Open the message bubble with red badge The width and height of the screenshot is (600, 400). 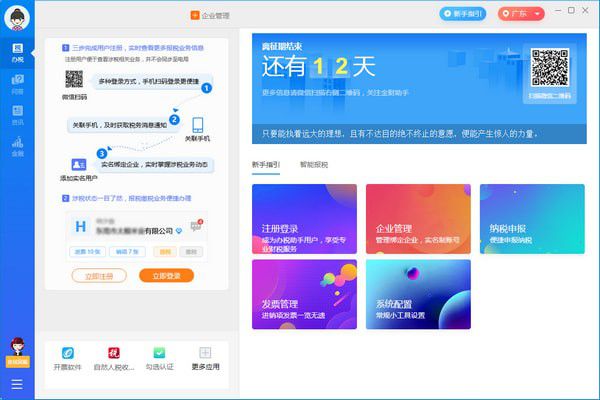196,225
